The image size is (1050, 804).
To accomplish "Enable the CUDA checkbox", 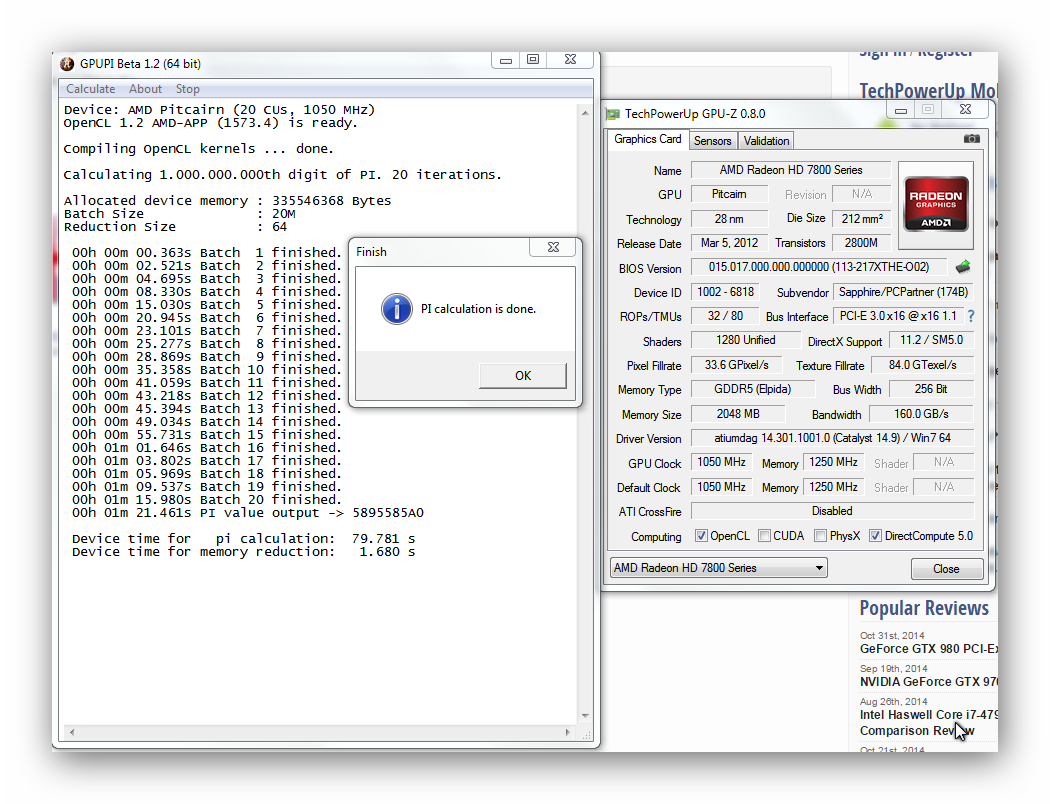I will coord(764,536).
